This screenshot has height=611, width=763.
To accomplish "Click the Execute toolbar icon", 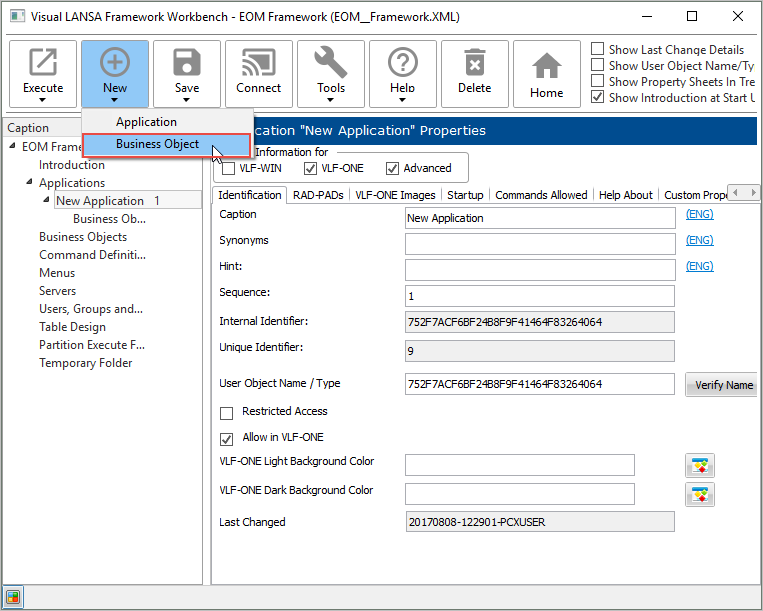I will pyautogui.click(x=43, y=64).
